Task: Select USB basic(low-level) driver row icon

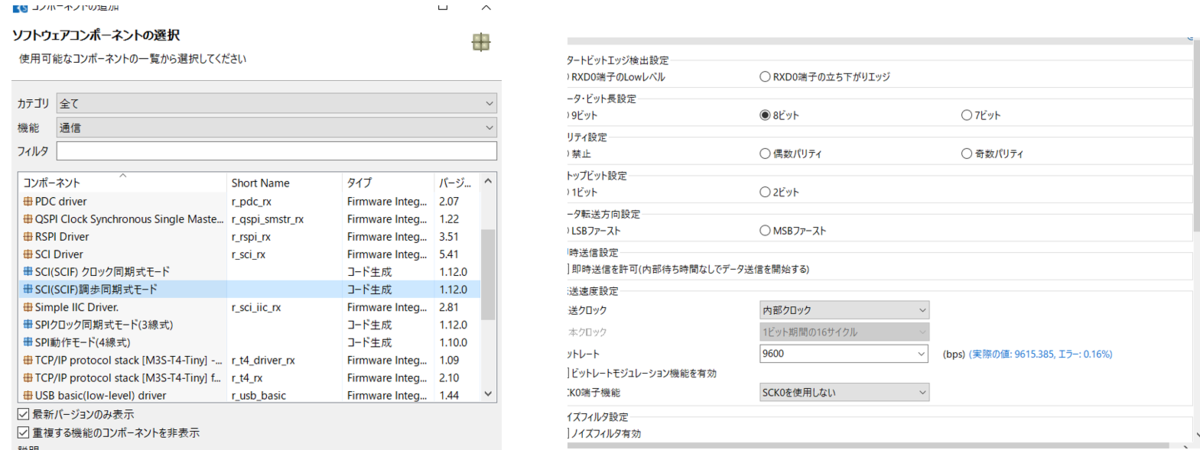Action: (x=27, y=395)
